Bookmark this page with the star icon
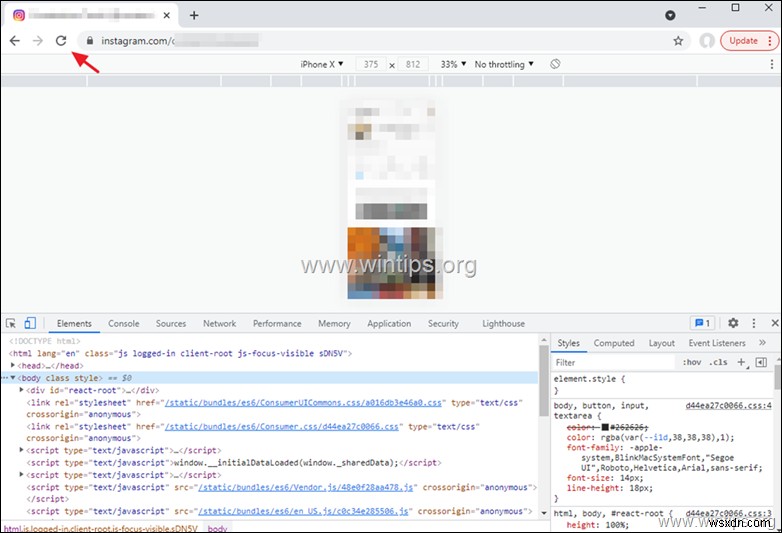 (x=678, y=41)
